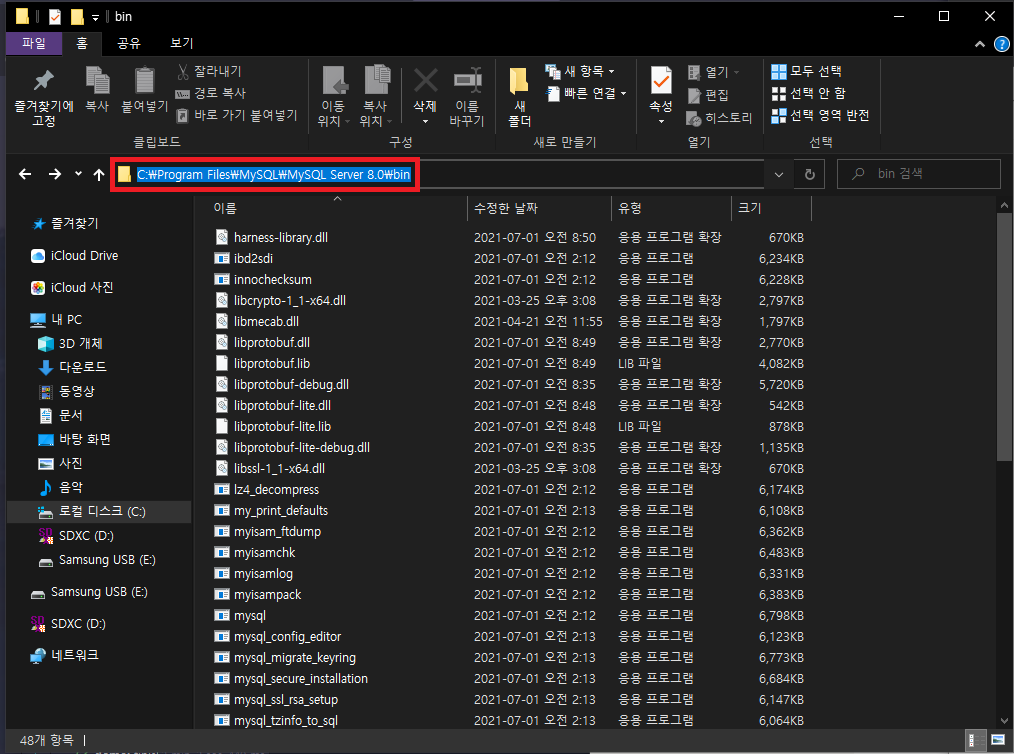Select 즐겨찾기 in navigation pane

pos(65,223)
